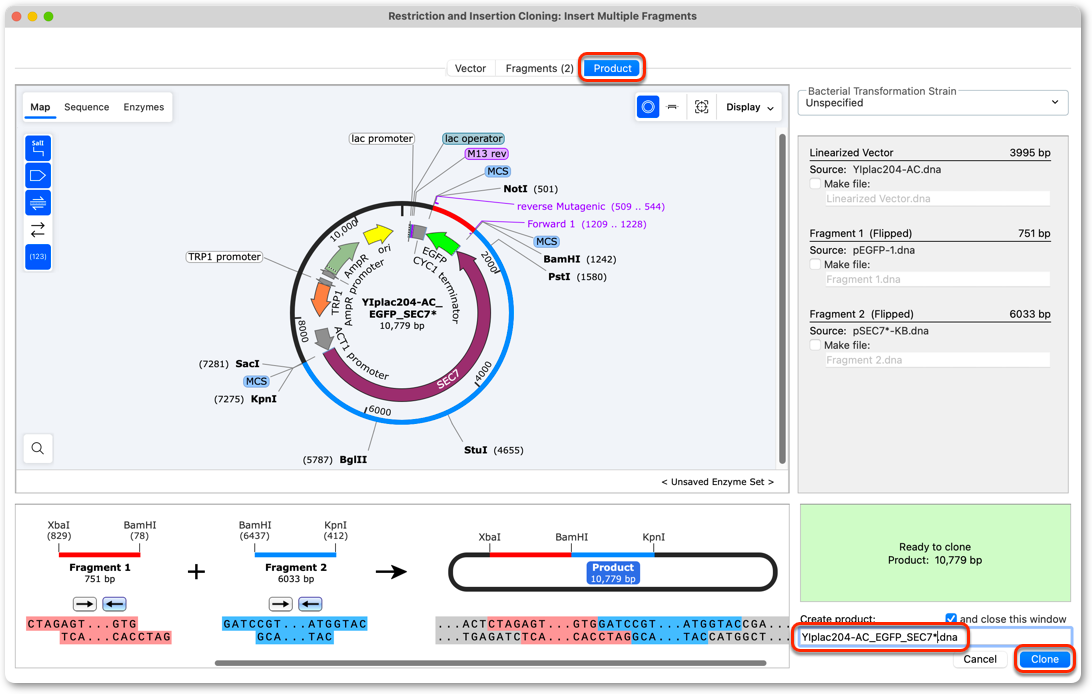Image resolution: width=1092 pixels, height=694 pixels.
Task: Uncheck 'and close this window' checkbox
Action: [x=951, y=618]
